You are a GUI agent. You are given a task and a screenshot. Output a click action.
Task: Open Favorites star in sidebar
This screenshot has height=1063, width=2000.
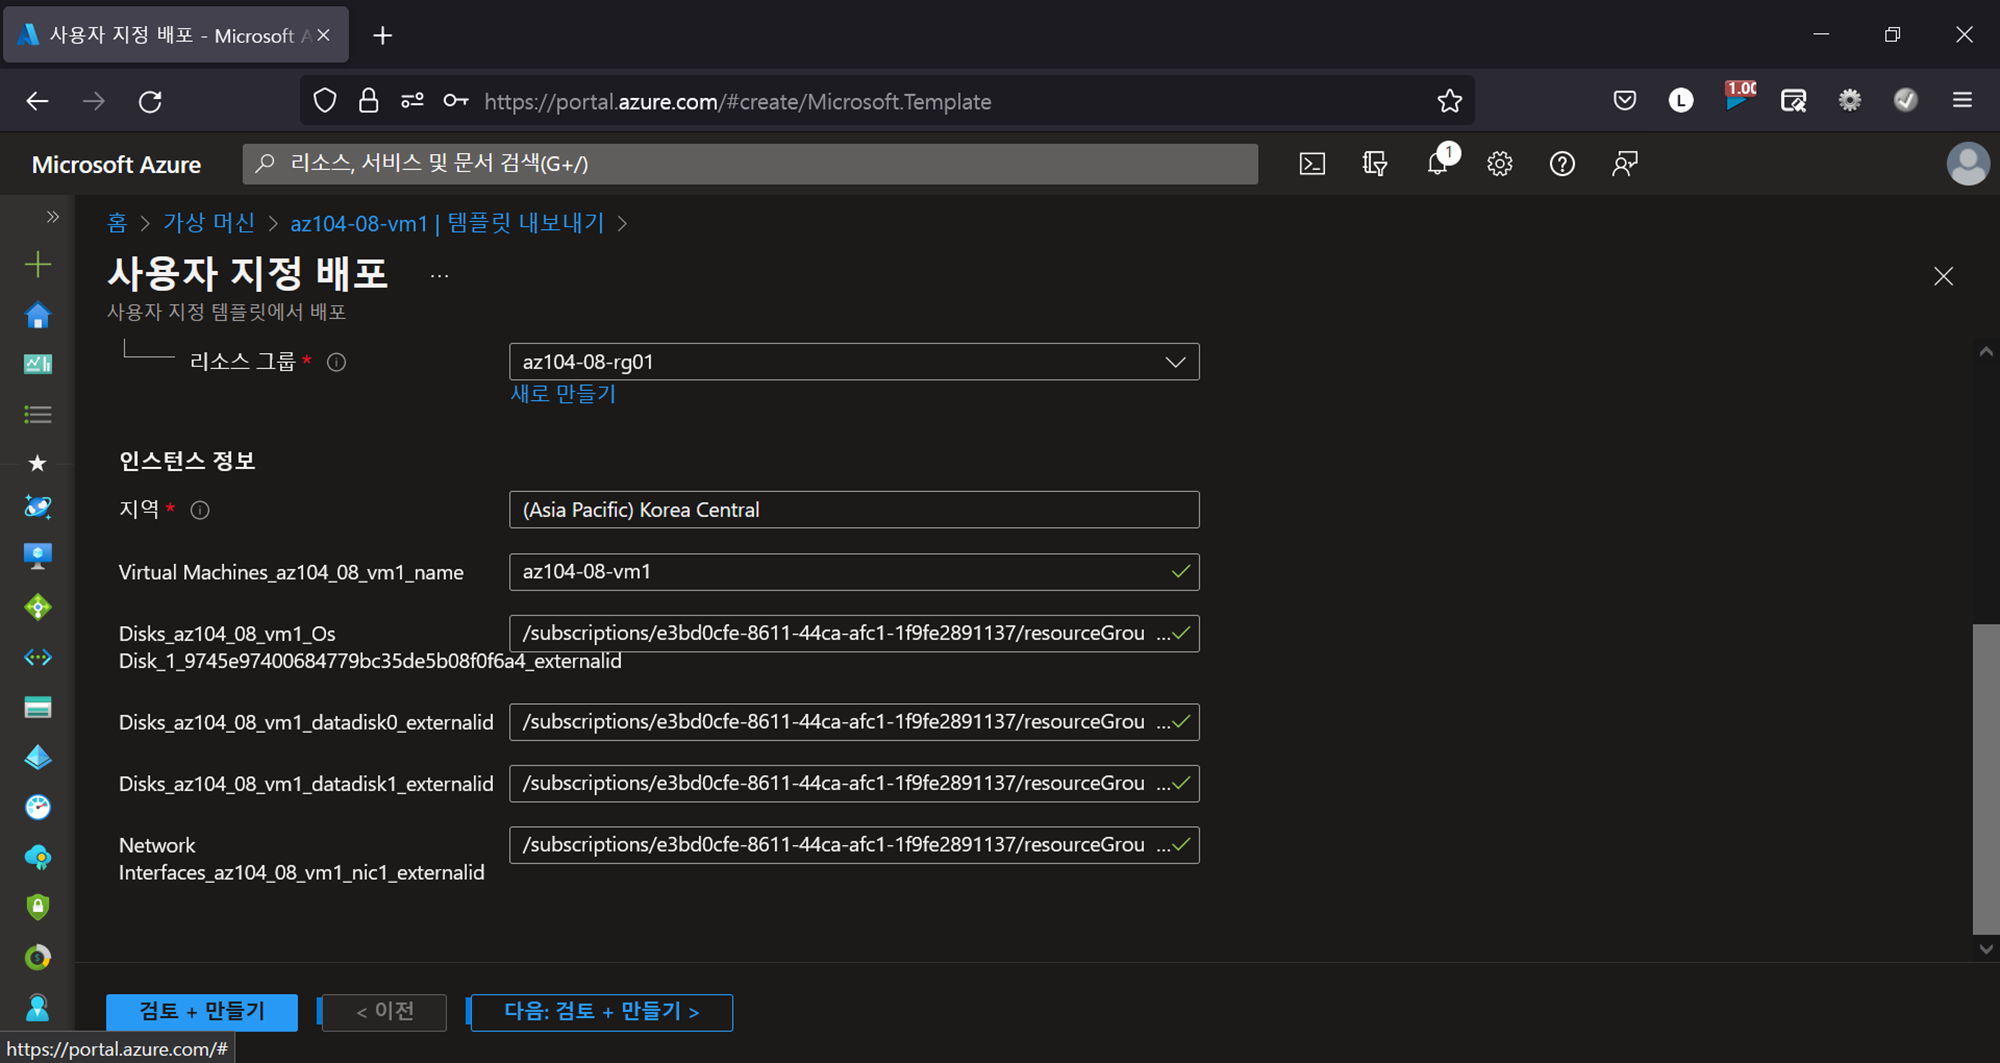click(38, 463)
